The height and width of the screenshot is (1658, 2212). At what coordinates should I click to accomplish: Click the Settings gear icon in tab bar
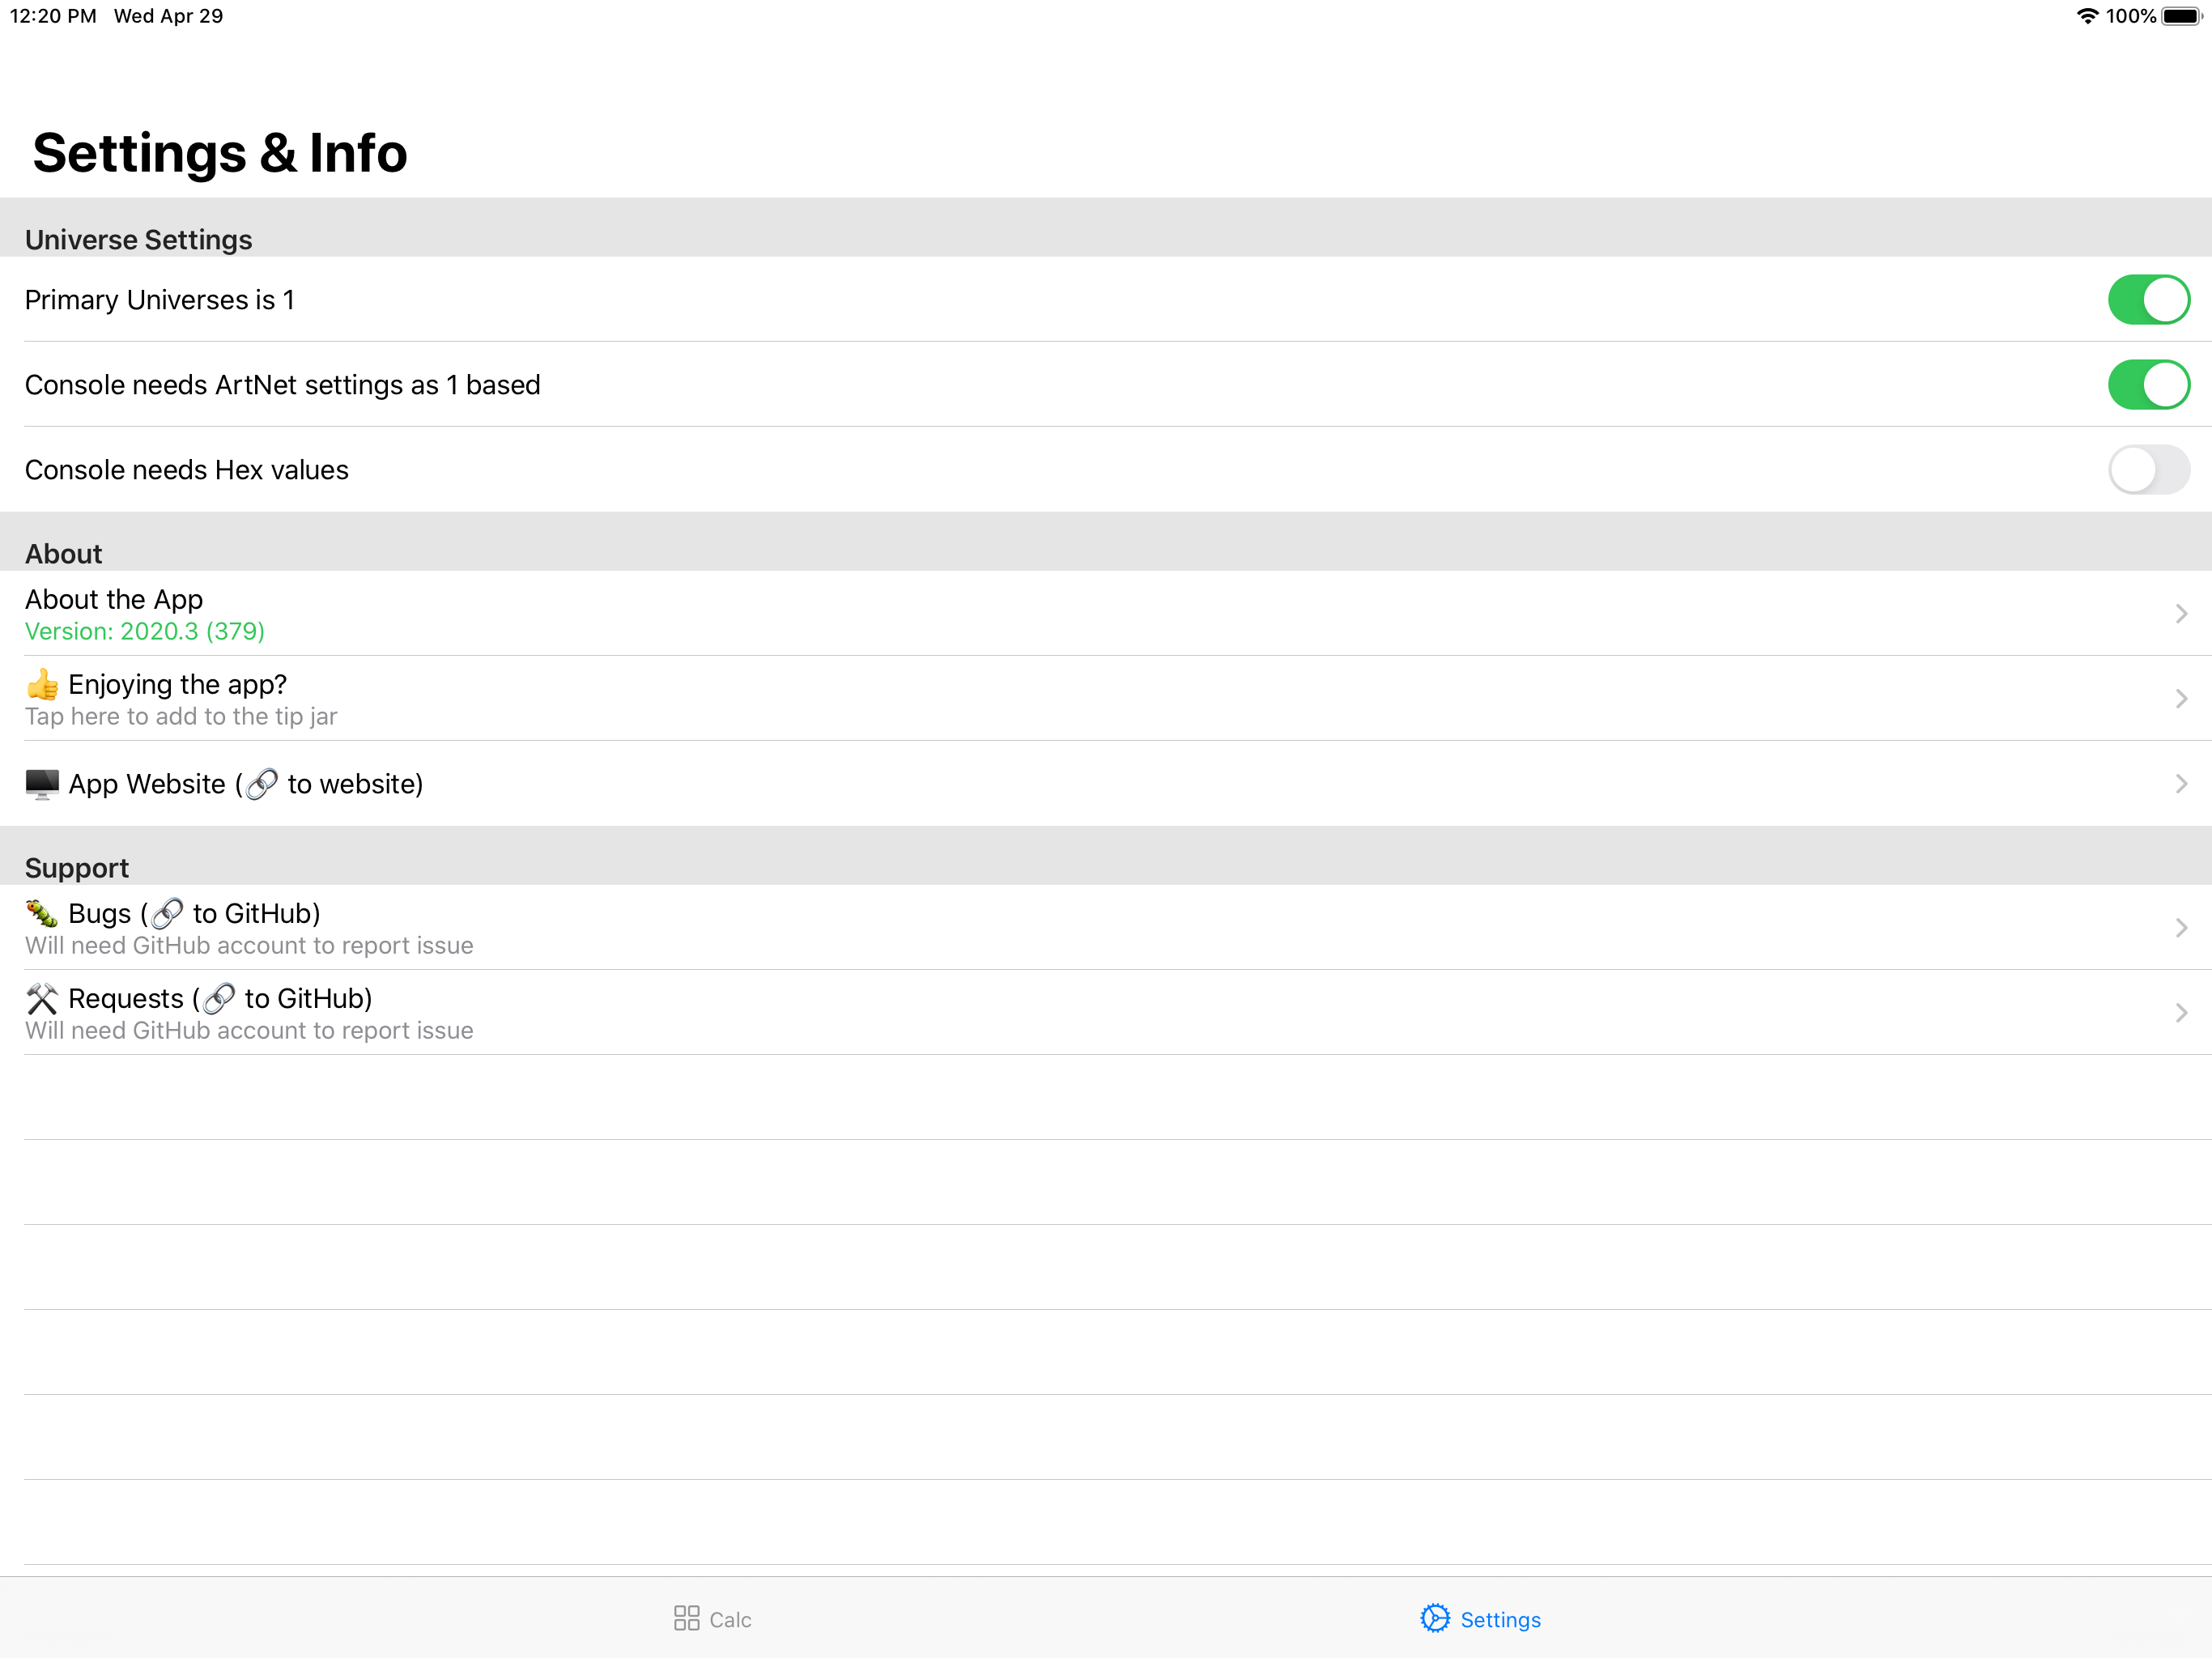coord(1435,1618)
